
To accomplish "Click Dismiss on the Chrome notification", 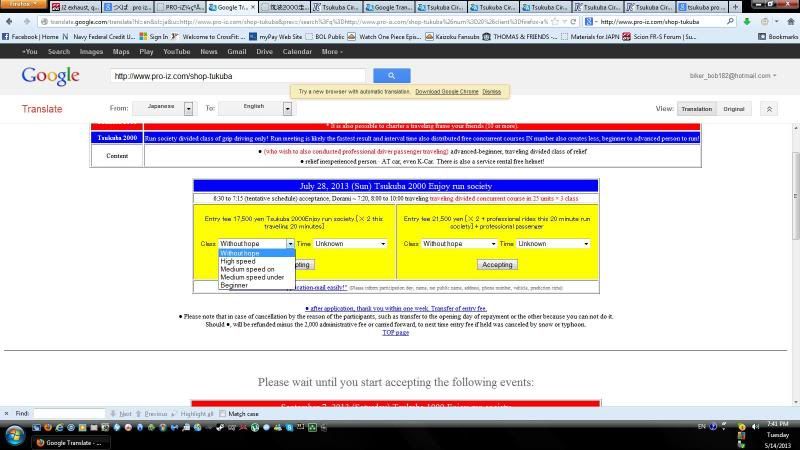I will [492, 91].
